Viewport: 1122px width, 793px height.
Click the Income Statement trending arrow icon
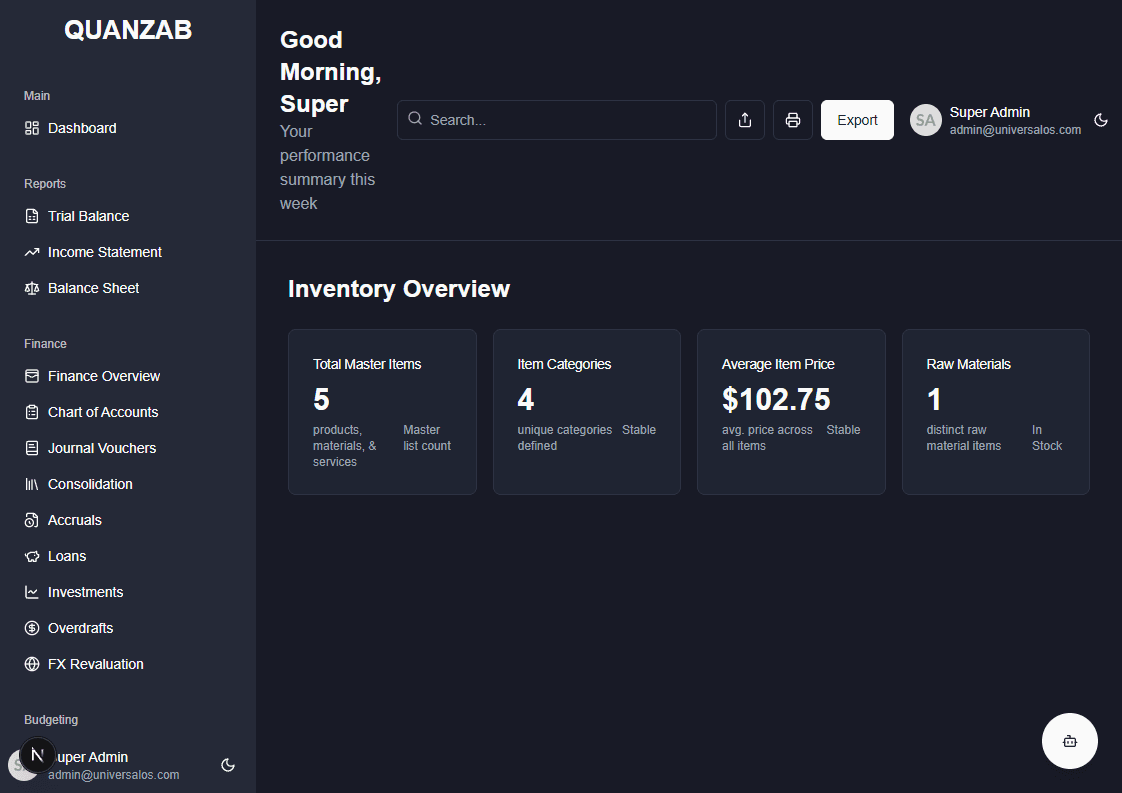pos(31,252)
